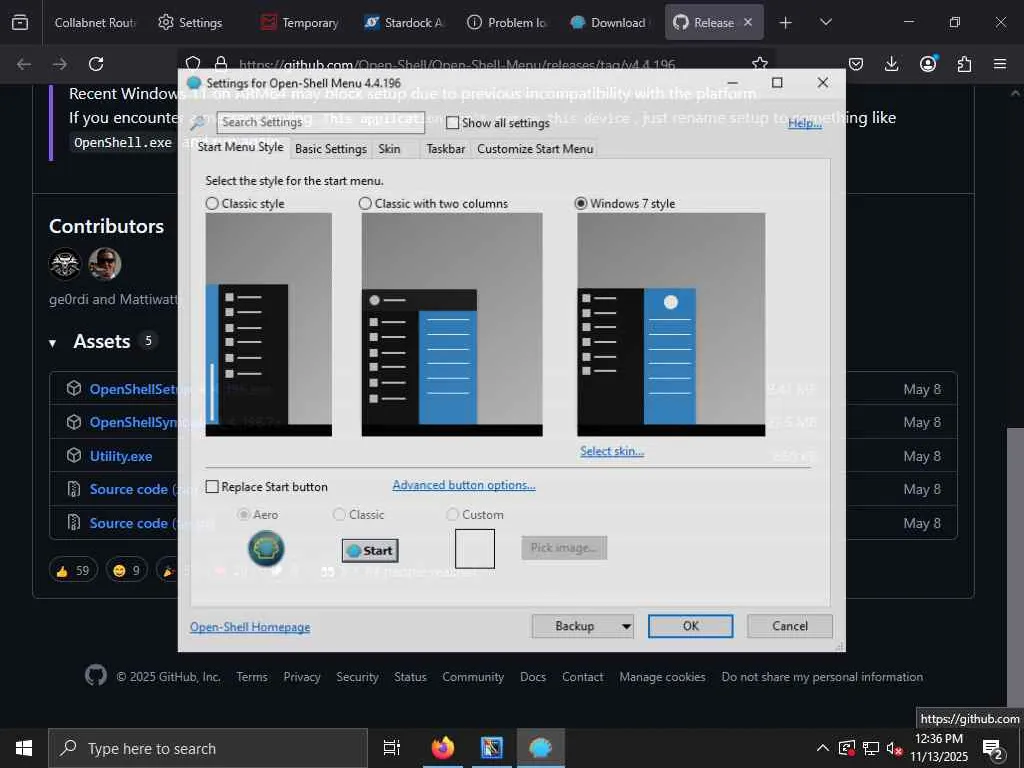Click the Pick image button
The height and width of the screenshot is (768, 1024).
pos(564,548)
